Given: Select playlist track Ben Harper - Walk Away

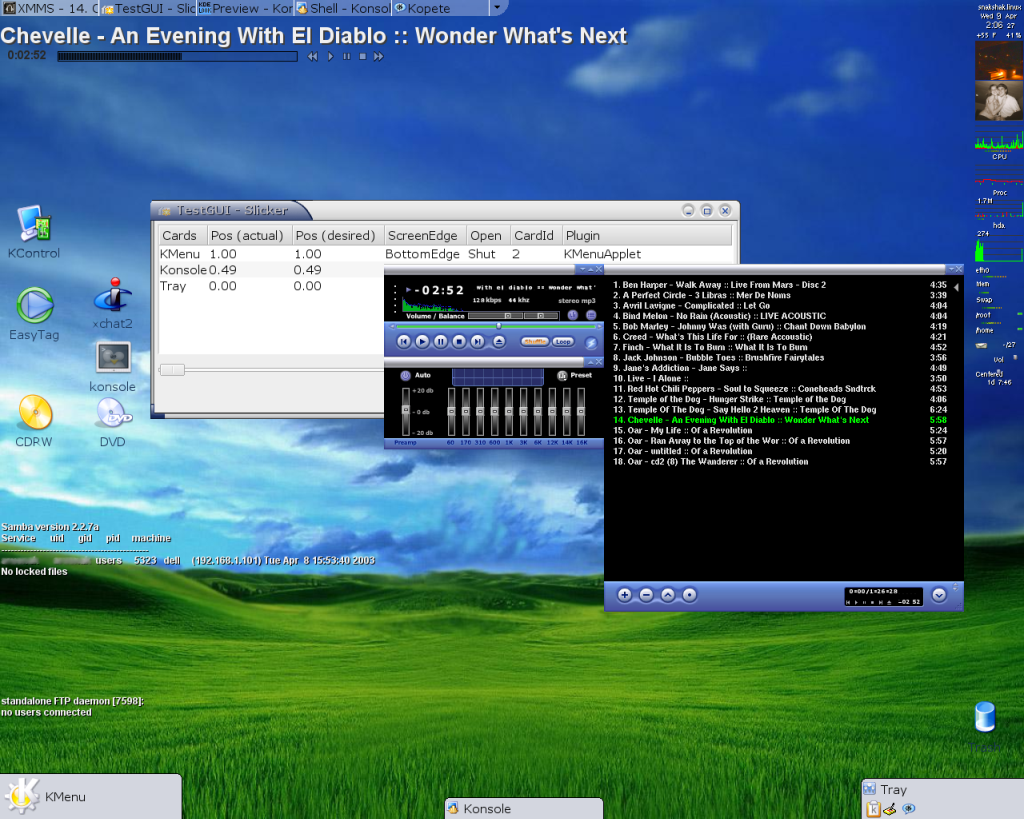Looking at the screenshot, I should click(x=780, y=285).
